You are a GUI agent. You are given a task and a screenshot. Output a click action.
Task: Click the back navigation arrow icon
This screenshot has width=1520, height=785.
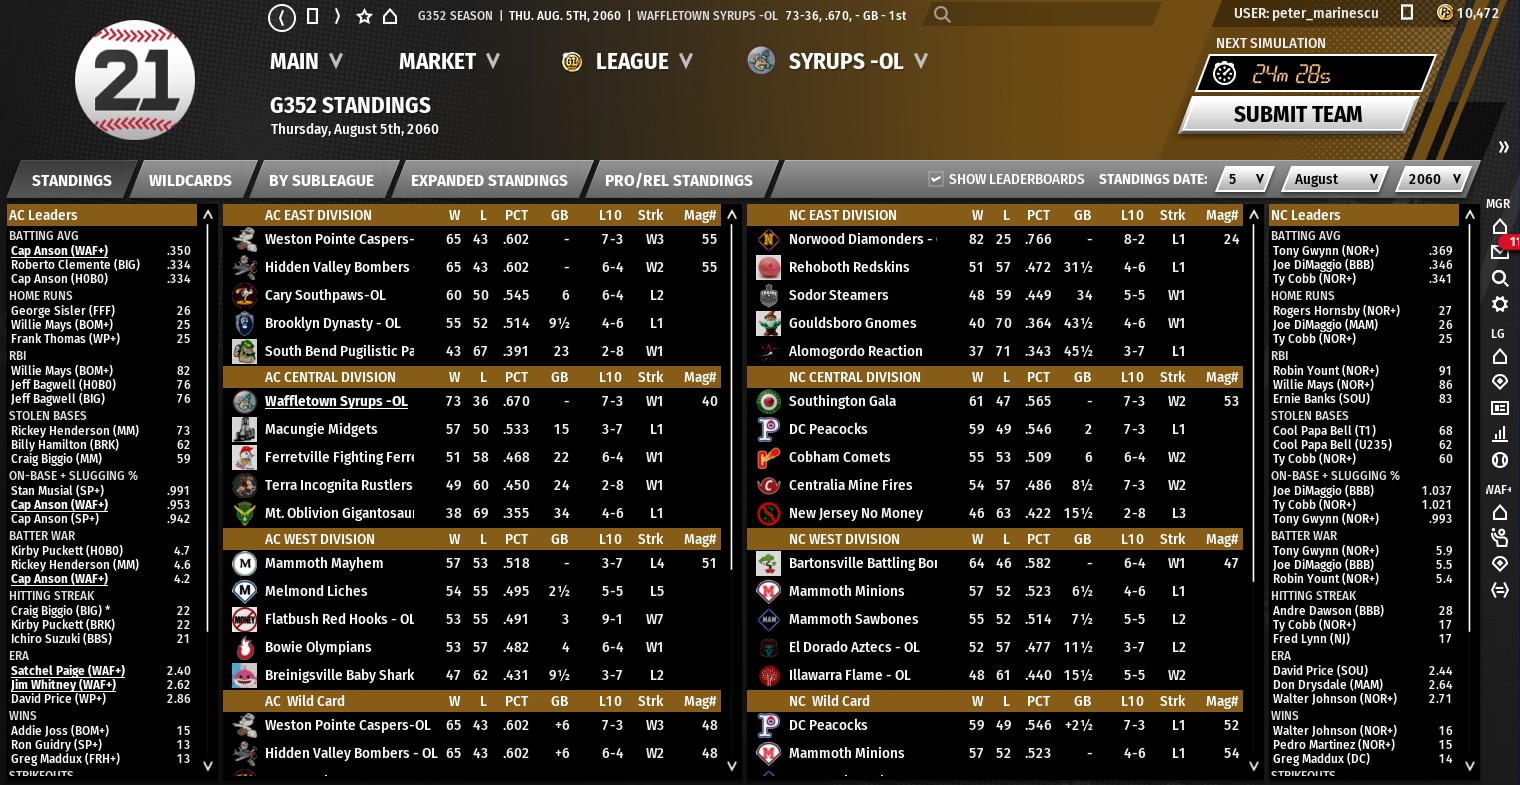click(x=283, y=17)
